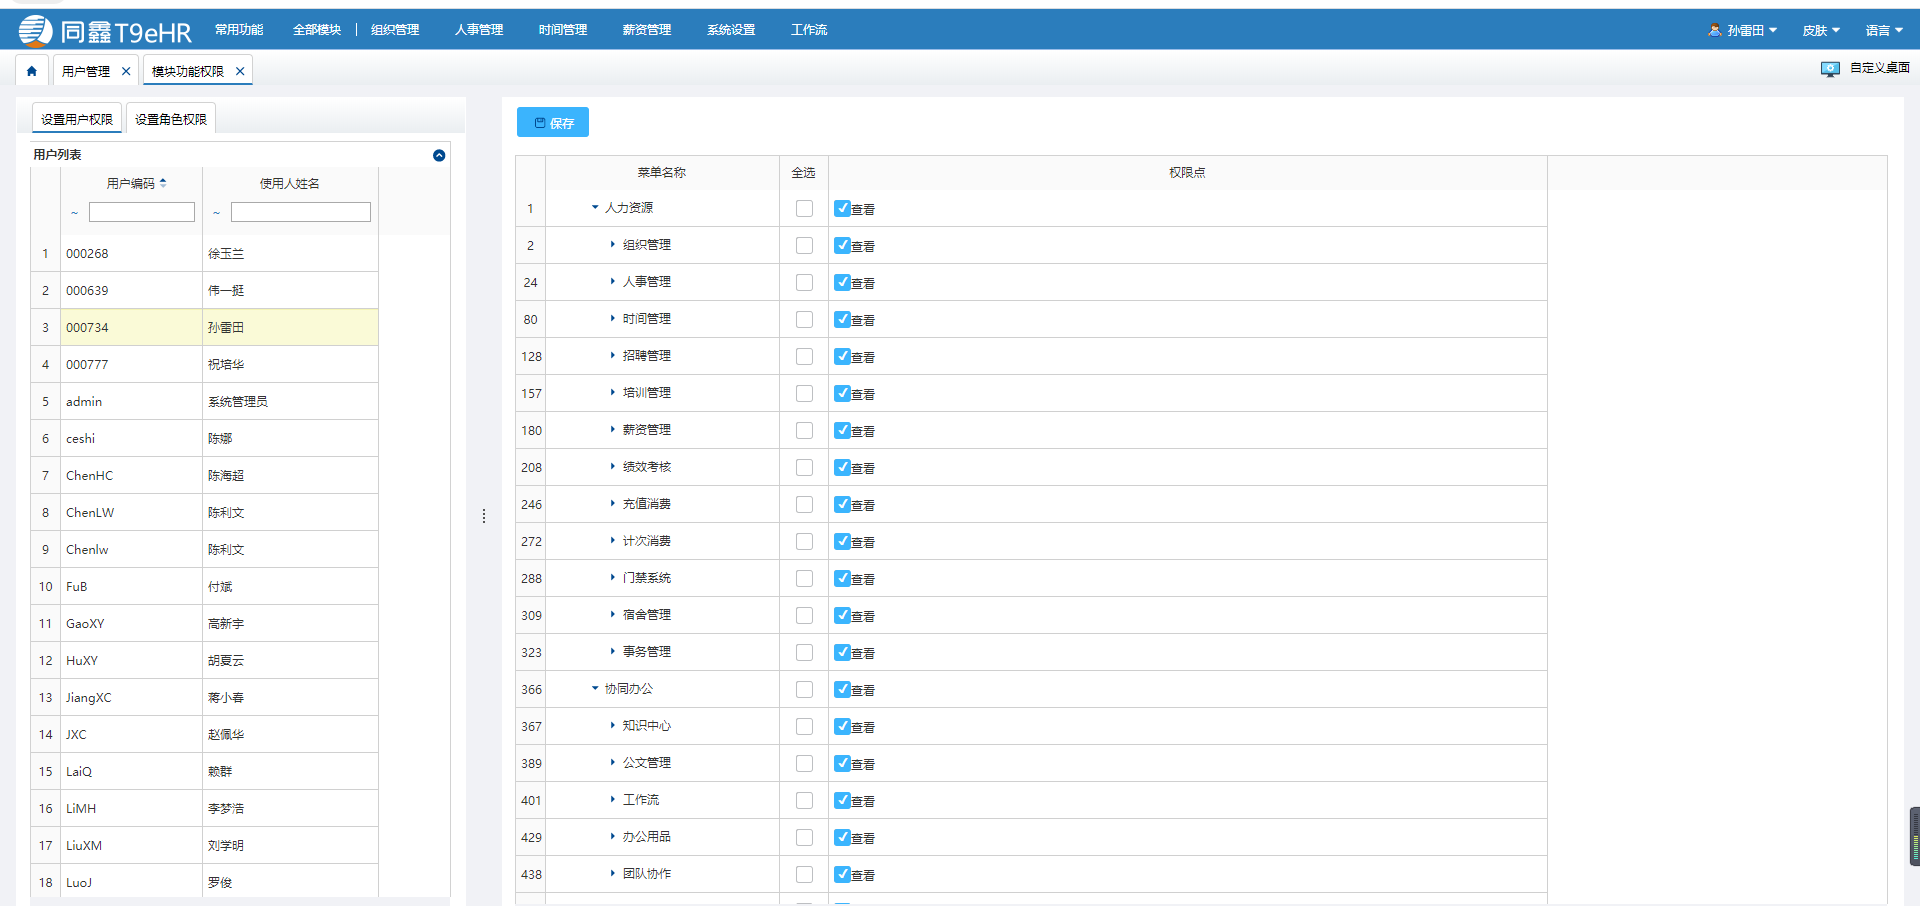The height and width of the screenshot is (906, 1920).
Task: Select user row 系统管理员 admin
Action: (237, 402)
